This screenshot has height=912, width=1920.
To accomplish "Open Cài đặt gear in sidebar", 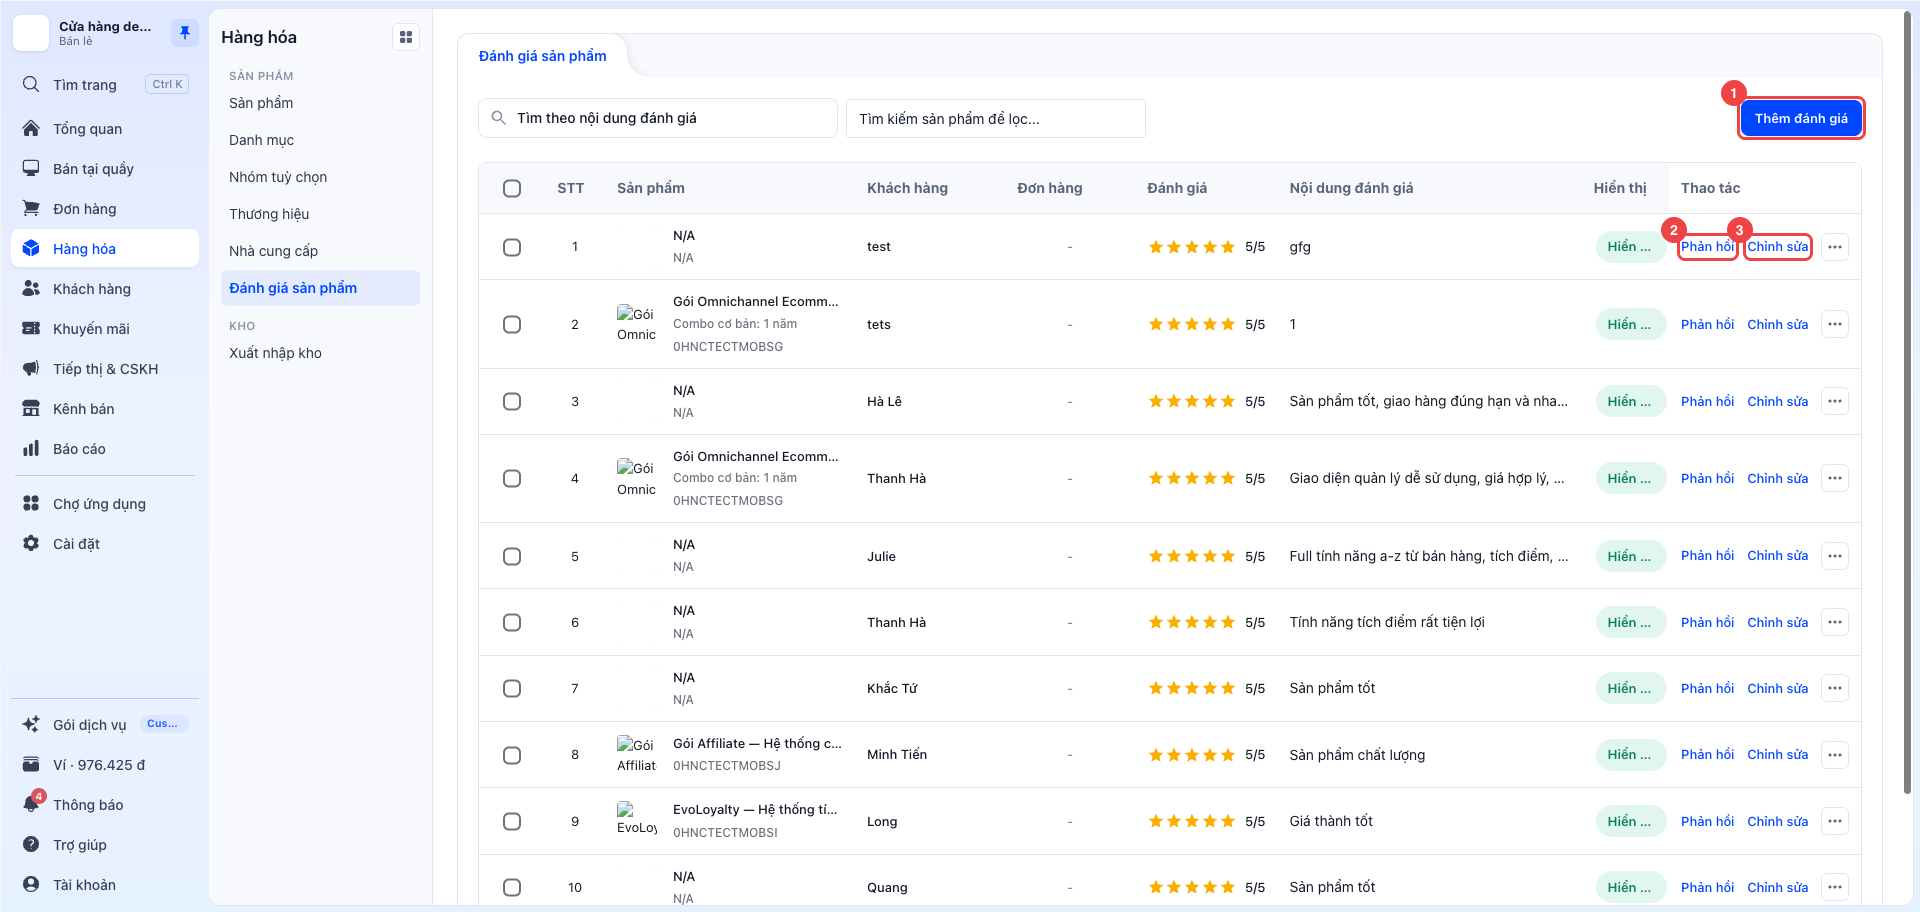I will [31, 544].
